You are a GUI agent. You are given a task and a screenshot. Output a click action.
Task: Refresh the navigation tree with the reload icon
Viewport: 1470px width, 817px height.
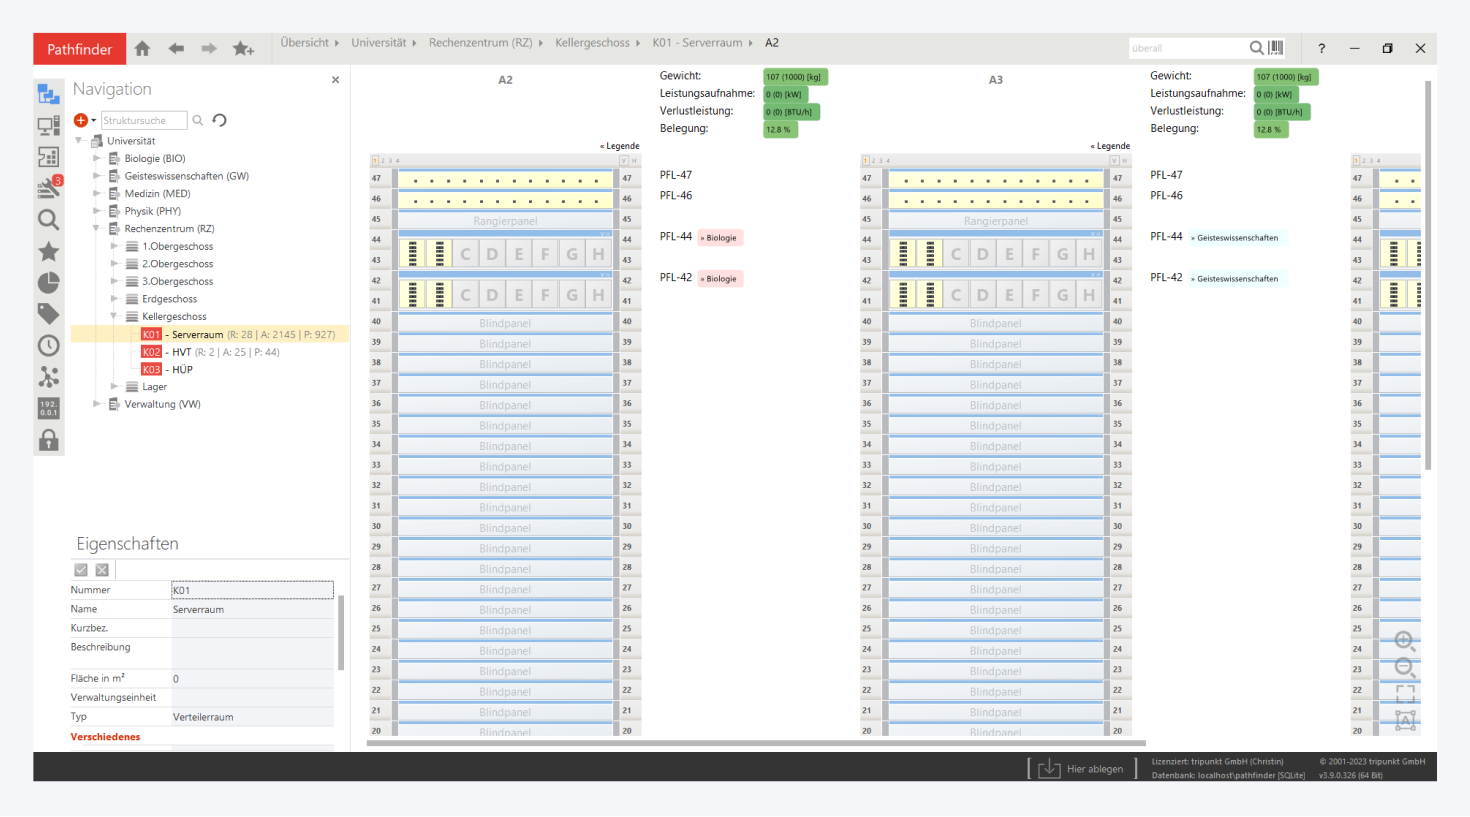[x=220, y=120]
